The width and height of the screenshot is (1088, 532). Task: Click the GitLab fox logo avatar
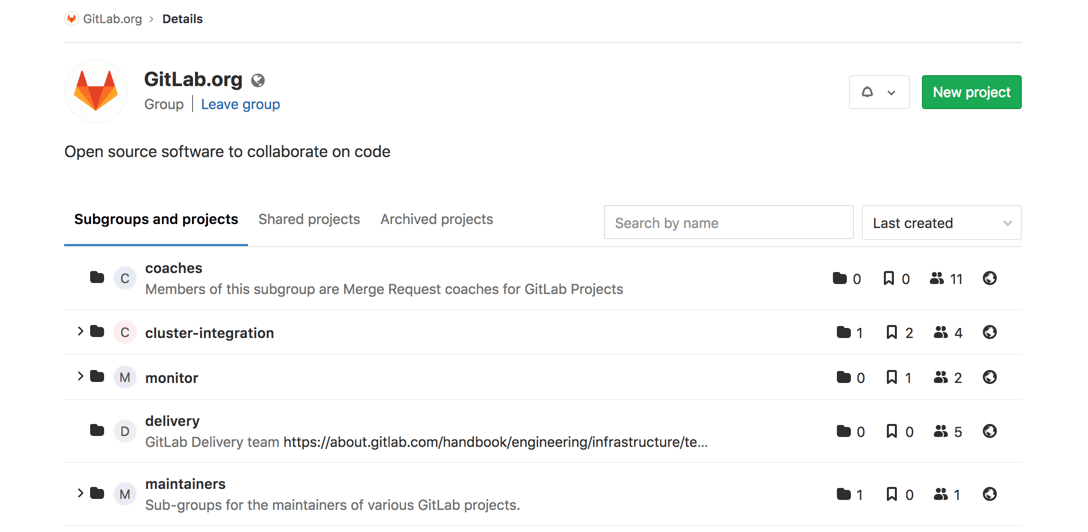96,91
